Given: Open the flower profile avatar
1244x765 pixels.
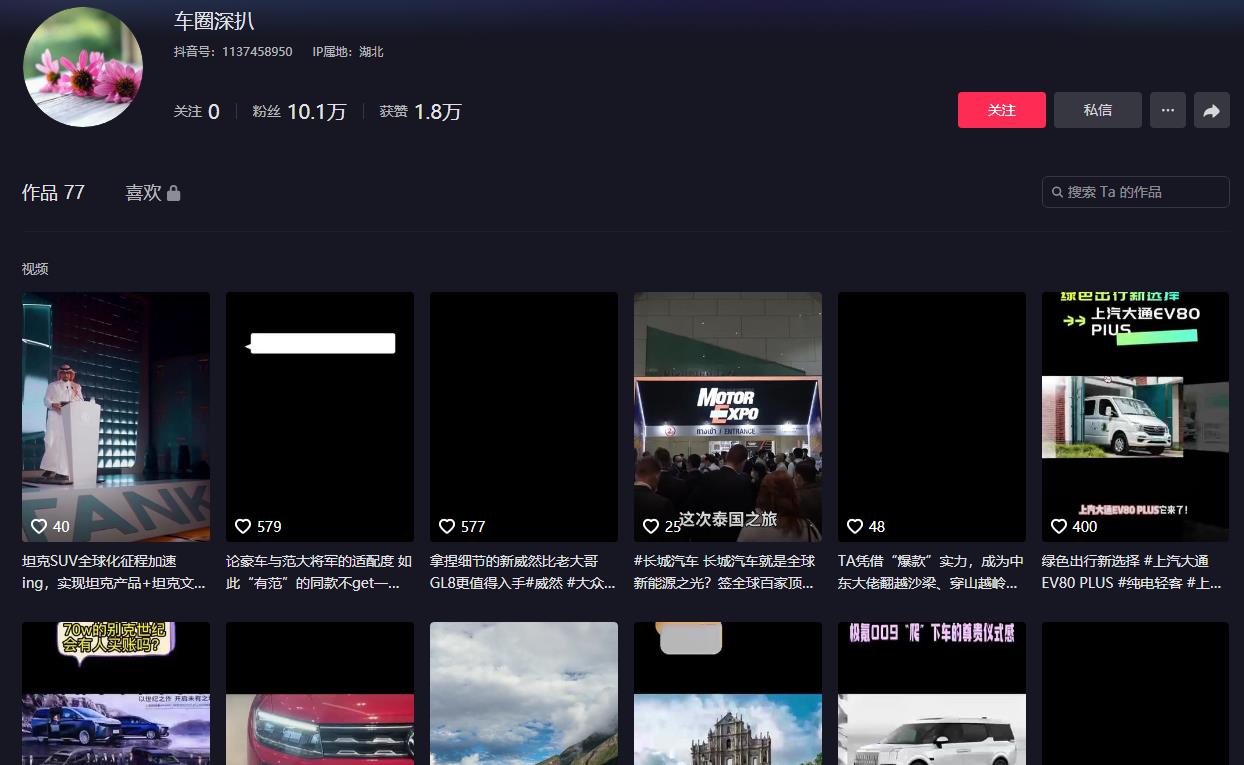Looking at the screenshot, I should (x=83, y=67).
